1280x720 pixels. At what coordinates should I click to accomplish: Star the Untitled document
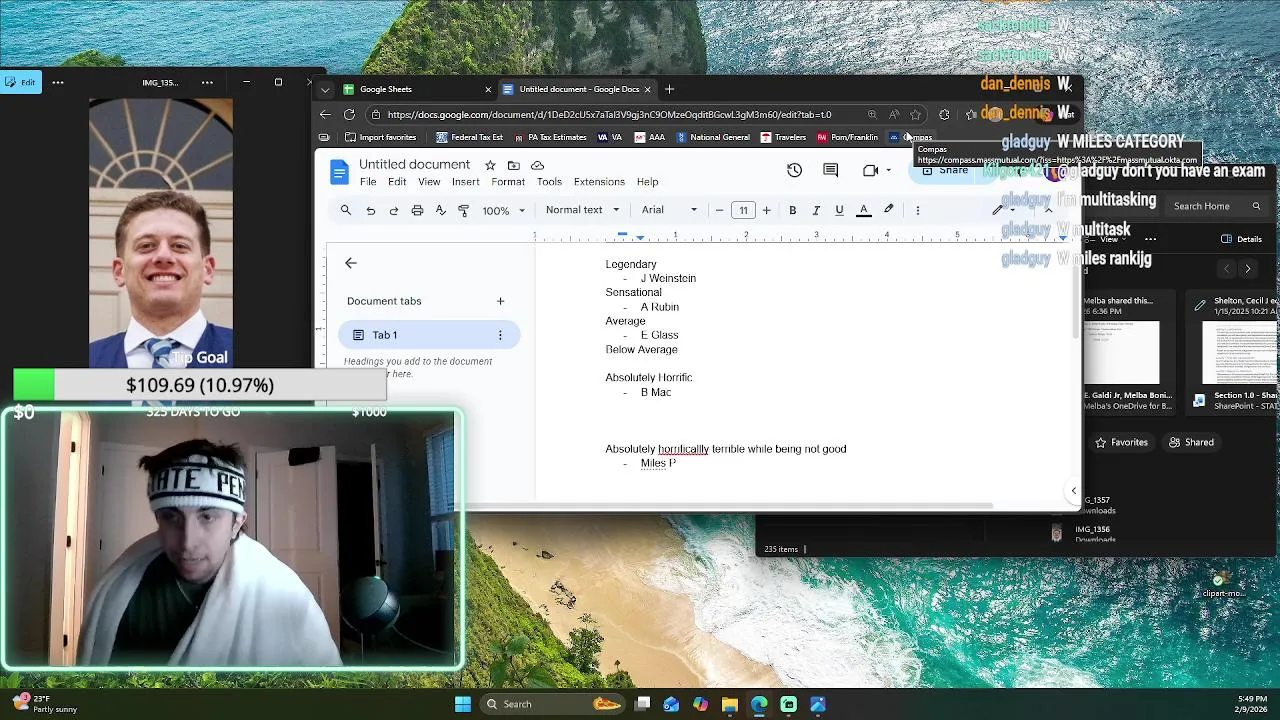(x=490, y=165)
